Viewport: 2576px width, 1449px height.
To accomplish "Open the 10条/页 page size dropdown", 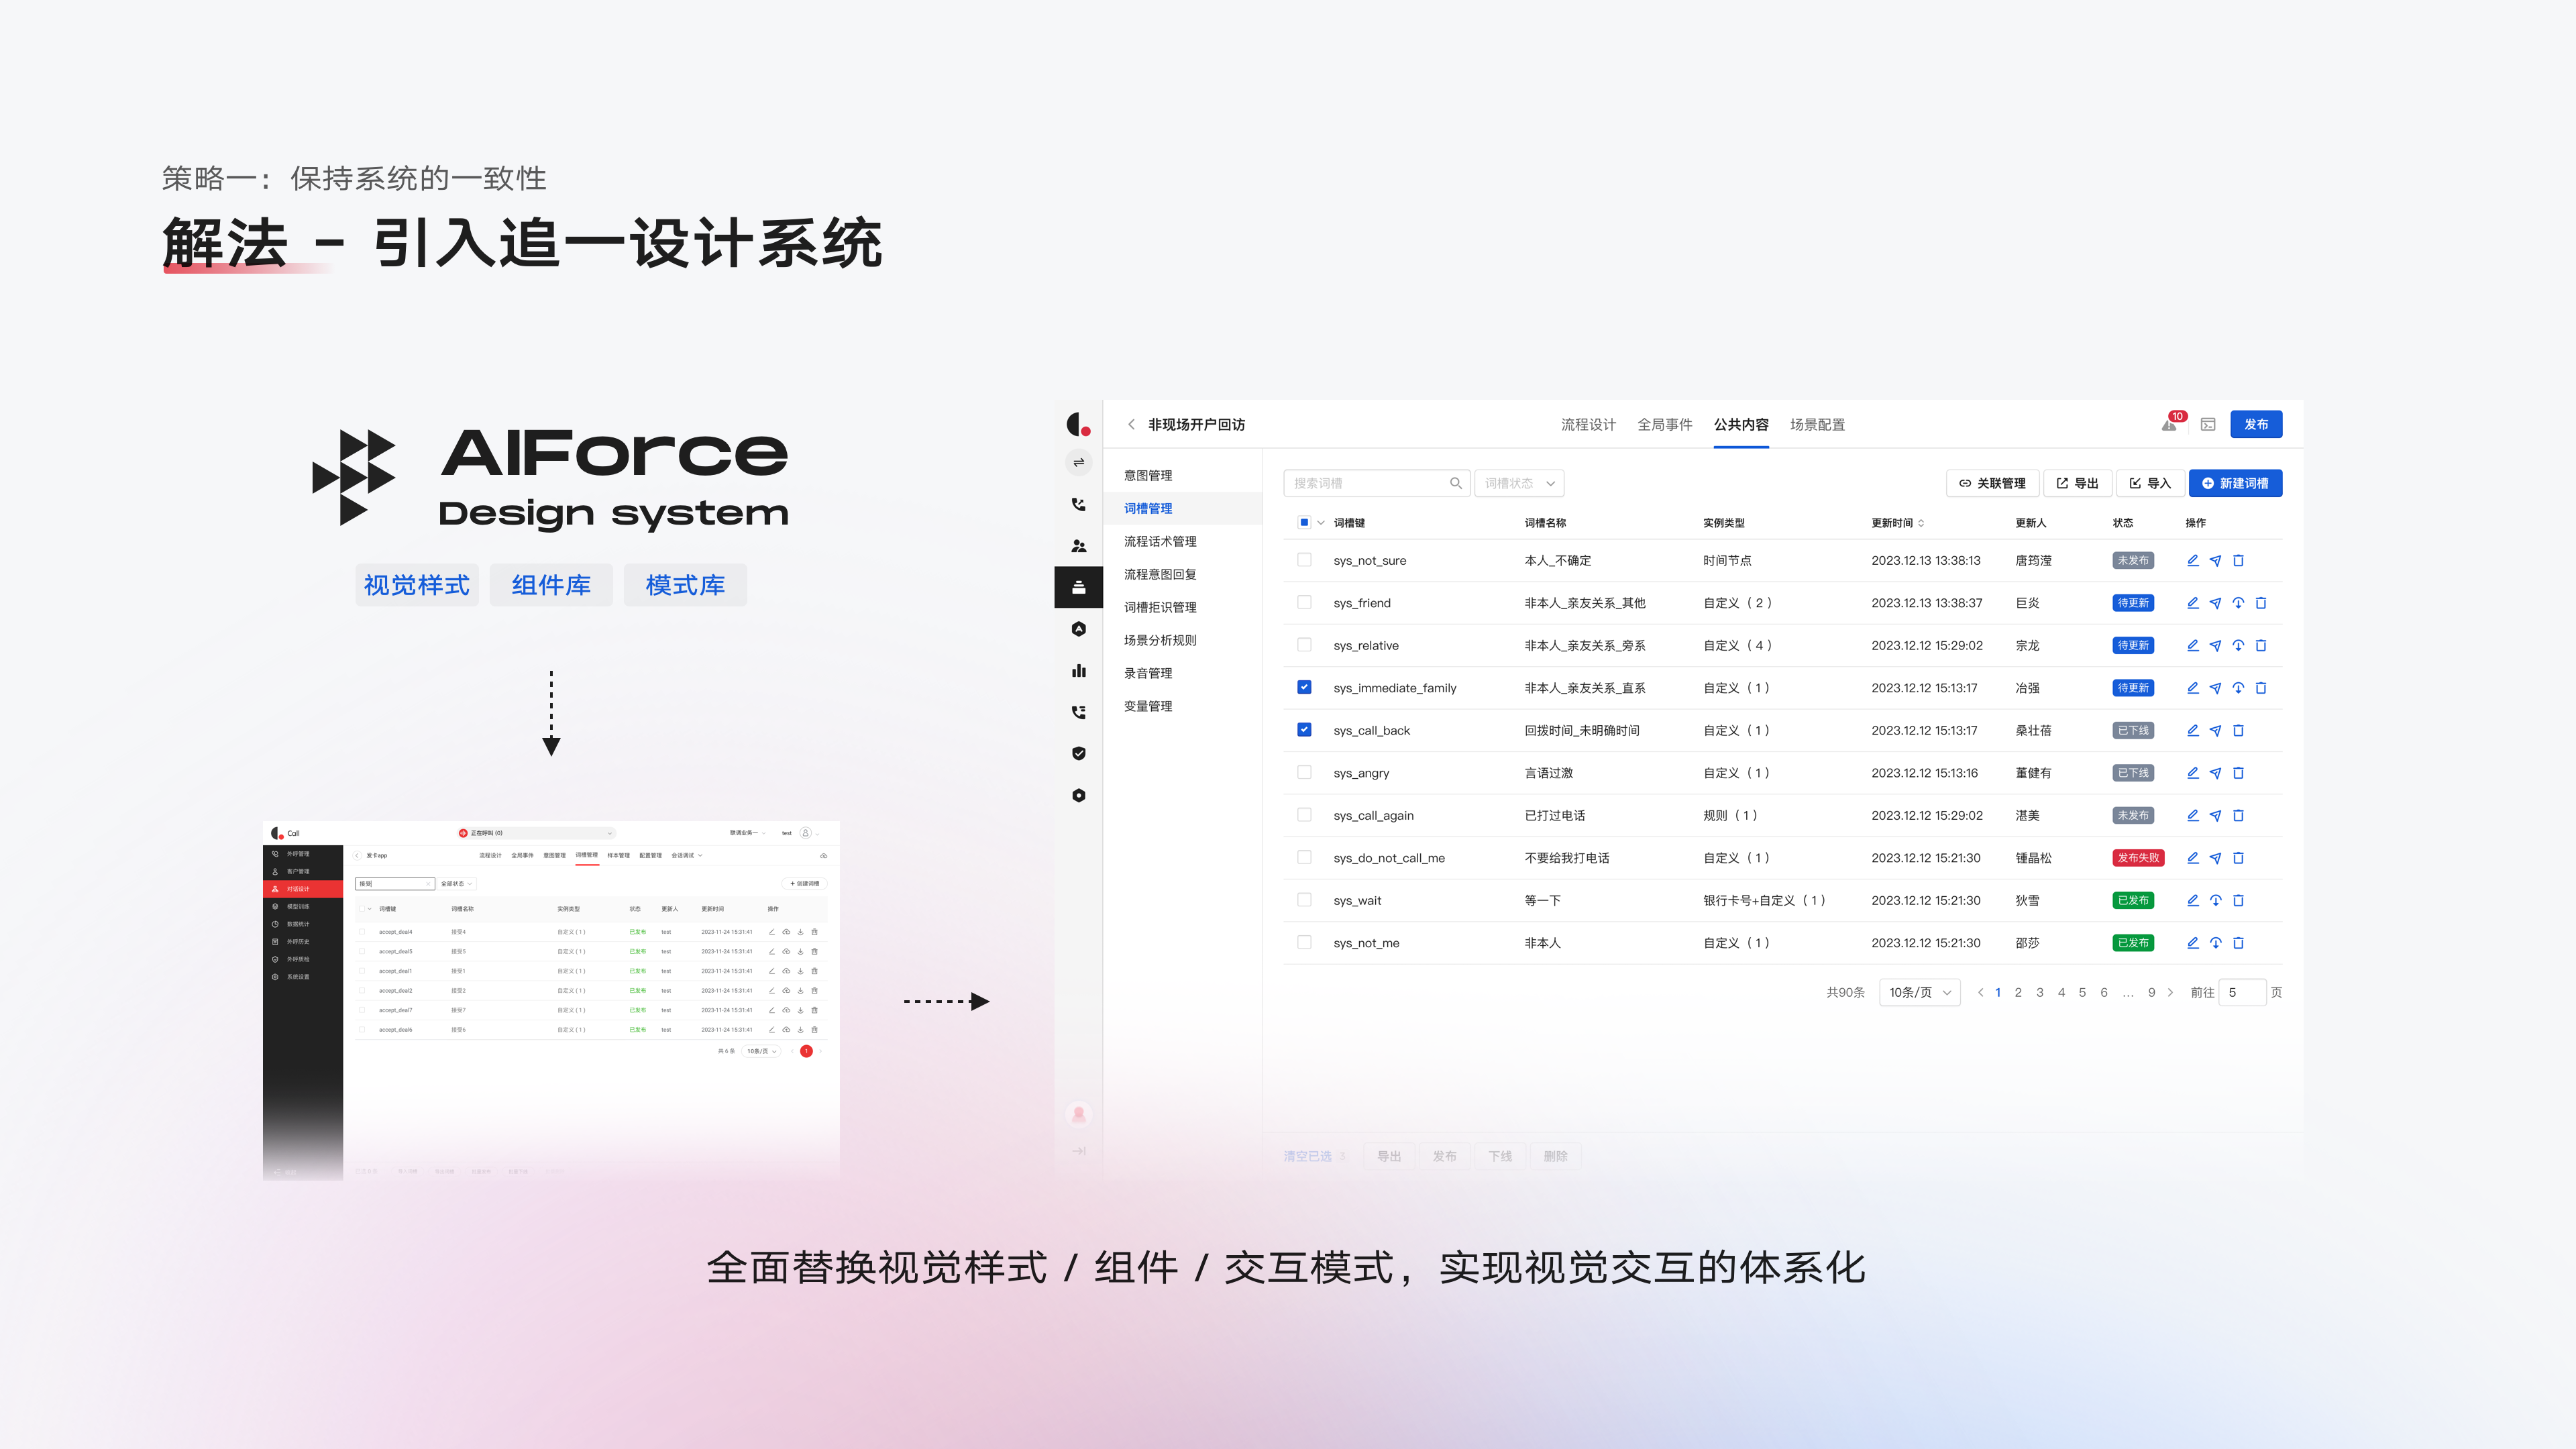I will click(1920, 992).
